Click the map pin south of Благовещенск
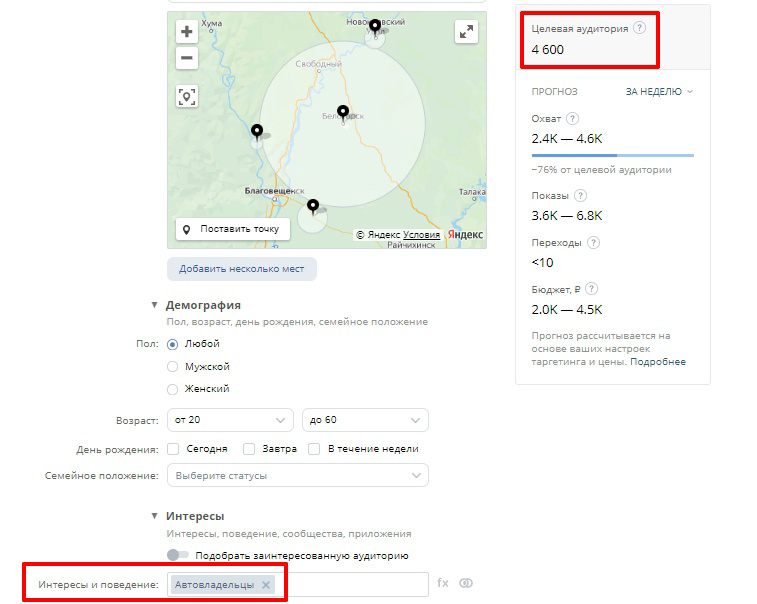The width and height of the screenshot is (757, 604). [313, 207]
